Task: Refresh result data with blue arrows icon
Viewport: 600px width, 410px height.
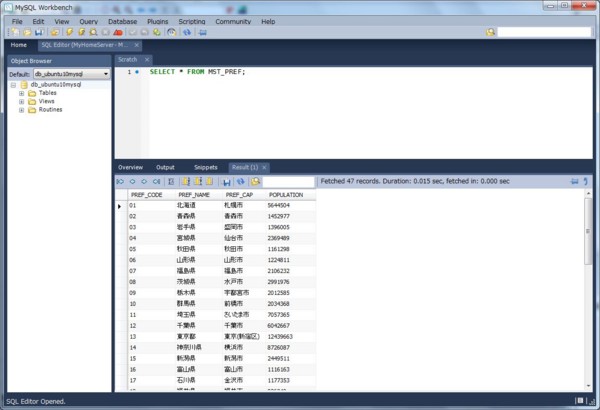Action: coord(240,181)
